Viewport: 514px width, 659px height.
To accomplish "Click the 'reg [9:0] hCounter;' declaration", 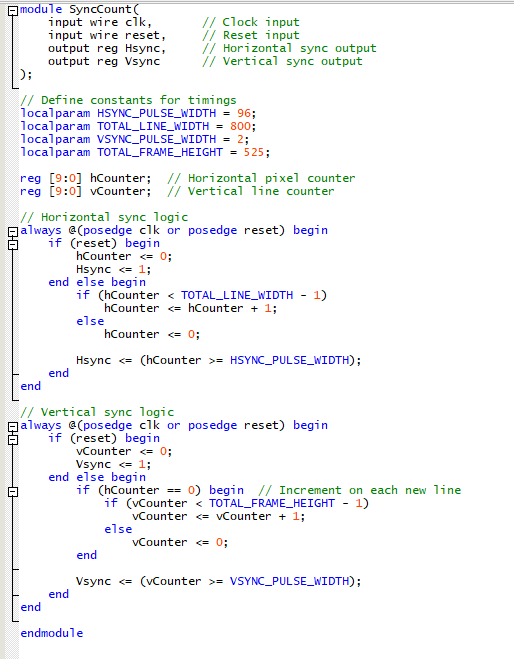I will [85, 178].
